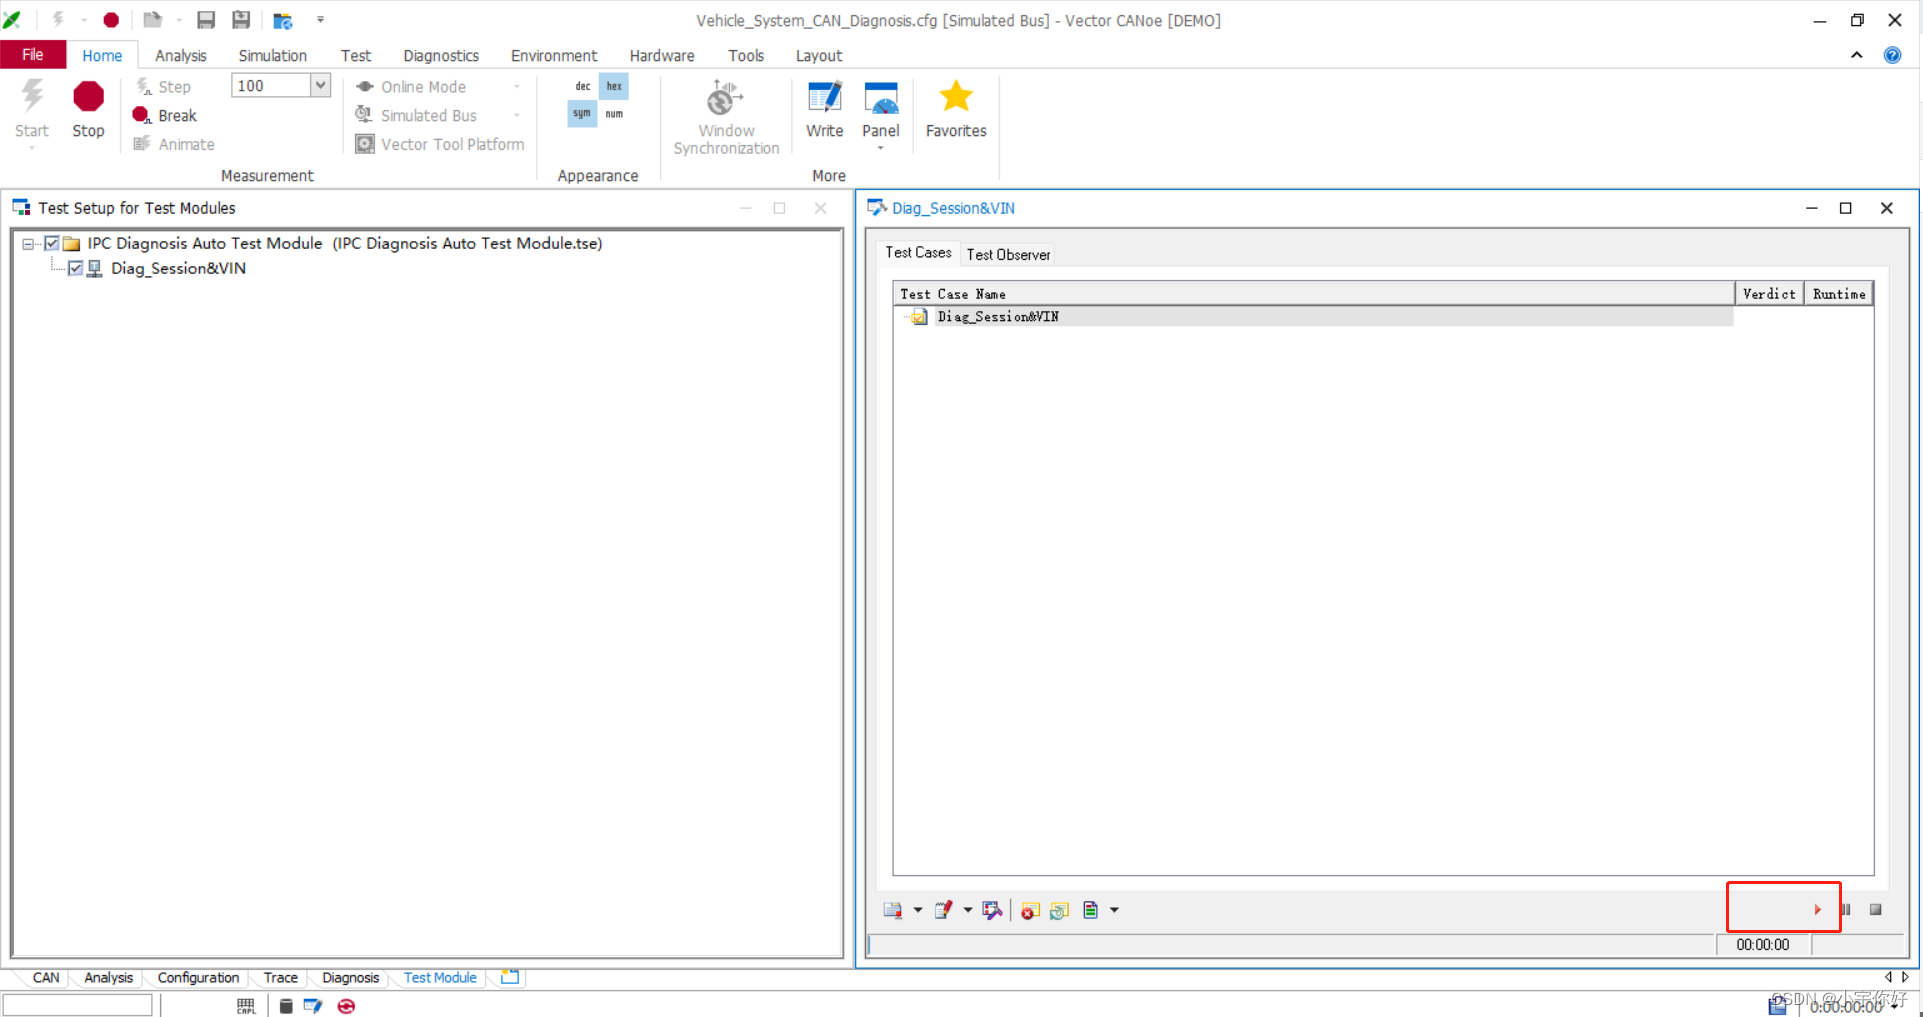
Task: Uncheck IPC Diagnosis Auto Test Module checkbox
Action: coord(52,243)
